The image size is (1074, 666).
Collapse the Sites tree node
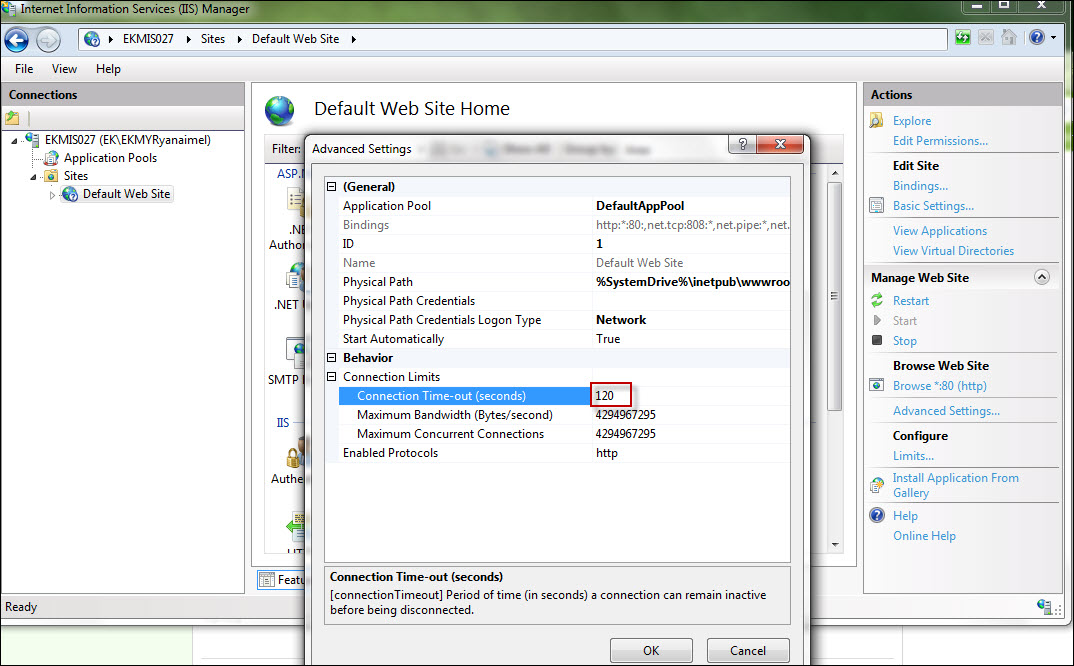pyautogui.click(x=33, y=177)
